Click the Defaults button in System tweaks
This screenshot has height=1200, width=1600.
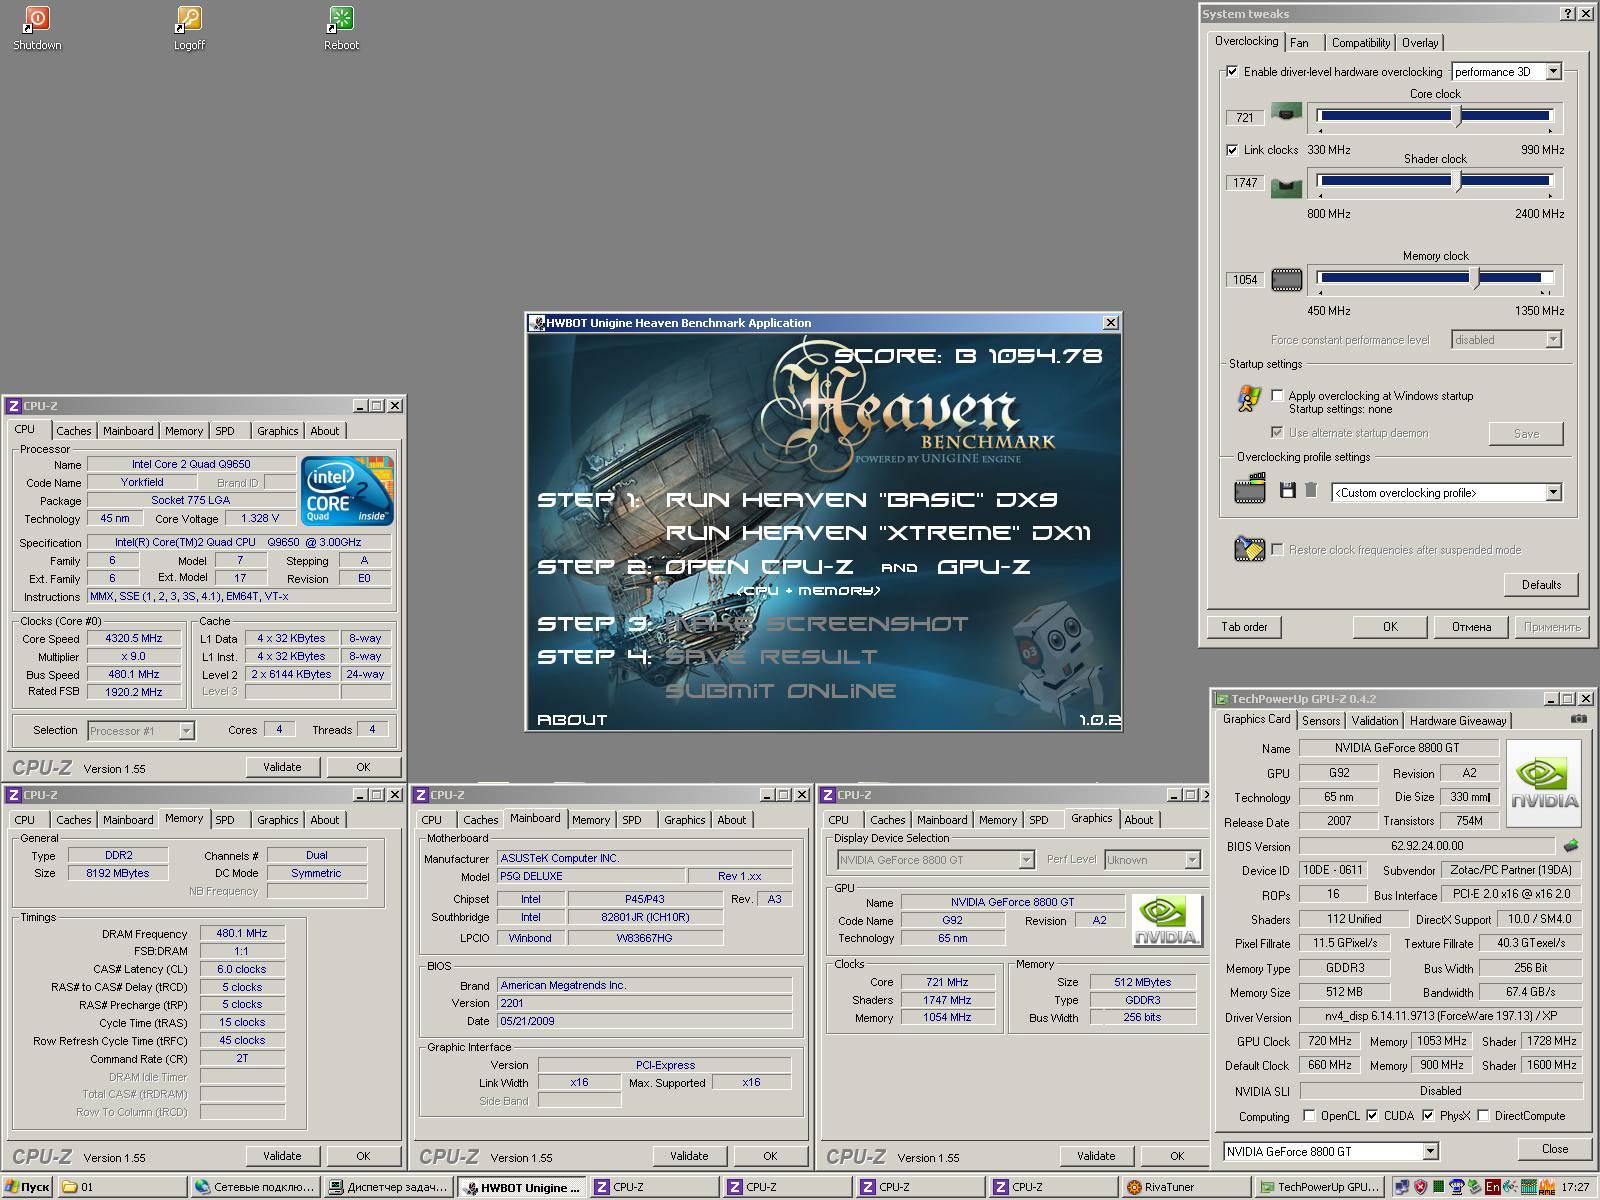[1541, 585]
